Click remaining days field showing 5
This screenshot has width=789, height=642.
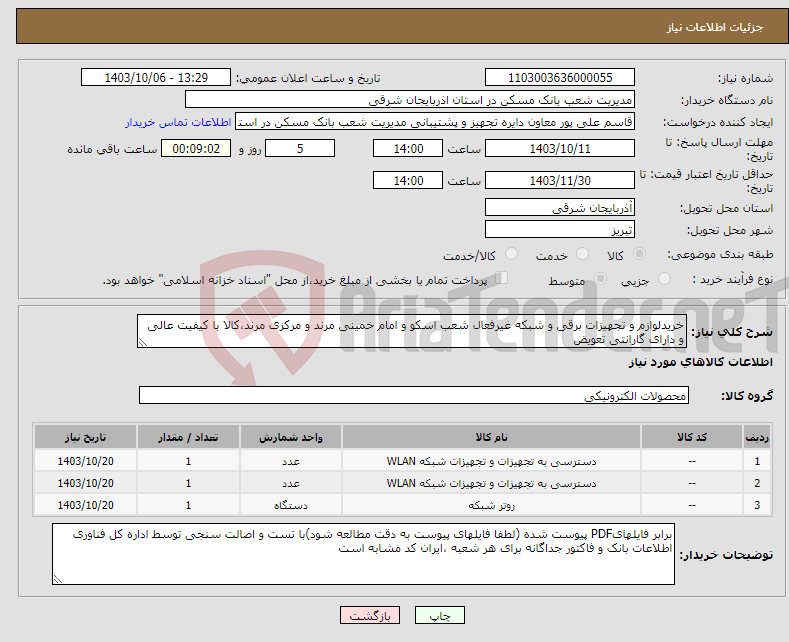coord(300,148)
